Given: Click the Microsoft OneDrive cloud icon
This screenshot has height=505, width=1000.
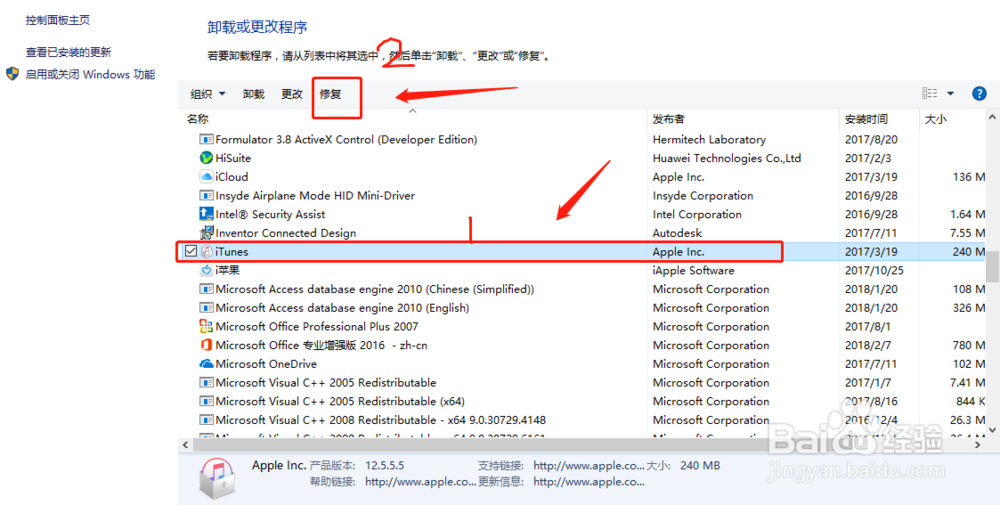Looking at the screenshot, I should 206,363.
